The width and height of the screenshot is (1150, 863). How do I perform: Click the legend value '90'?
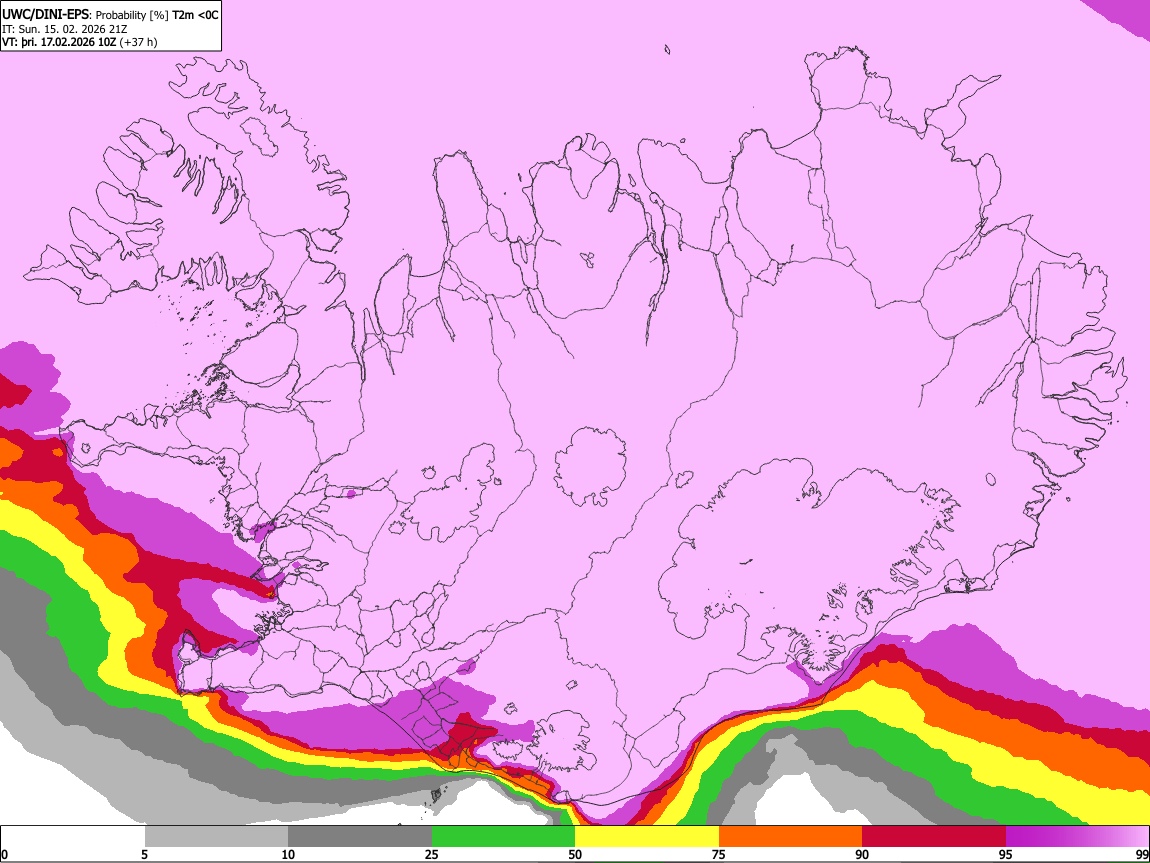(x=862, y=855)
